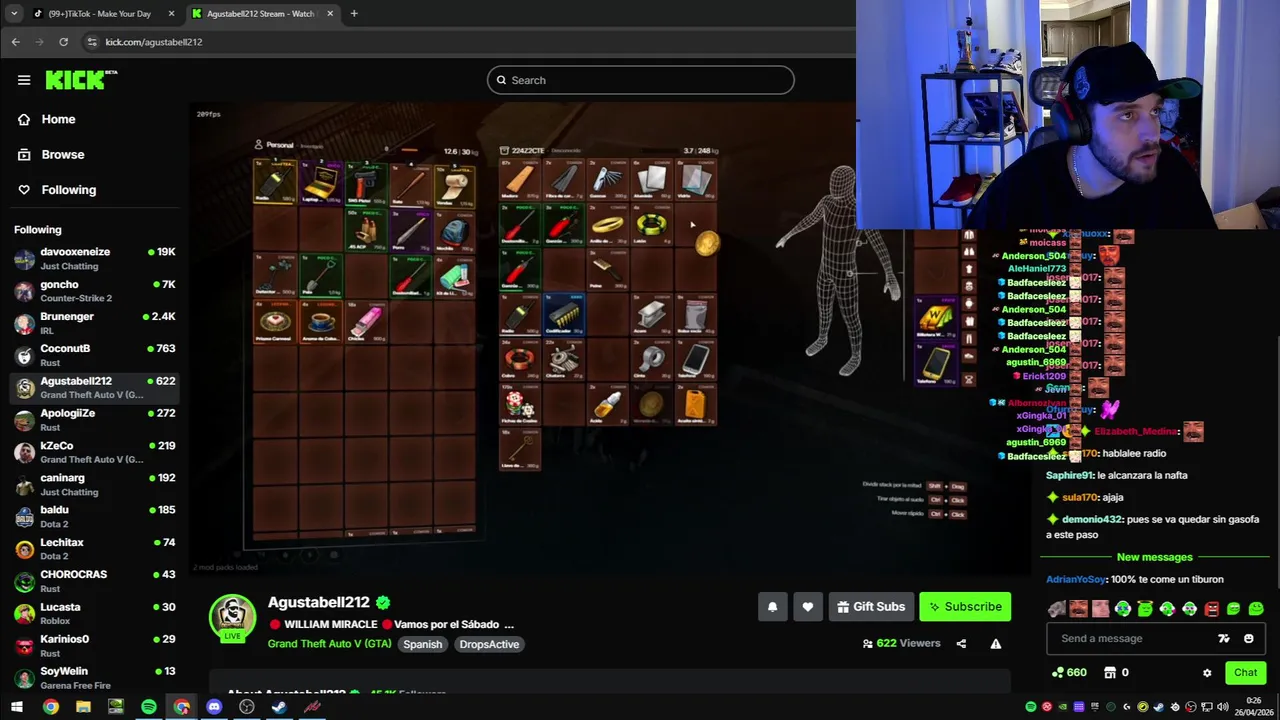The width and height of the screenshot is (1280, 720).
Task: Click the system tray volume speaker icon
Action: click(1222, 707)
